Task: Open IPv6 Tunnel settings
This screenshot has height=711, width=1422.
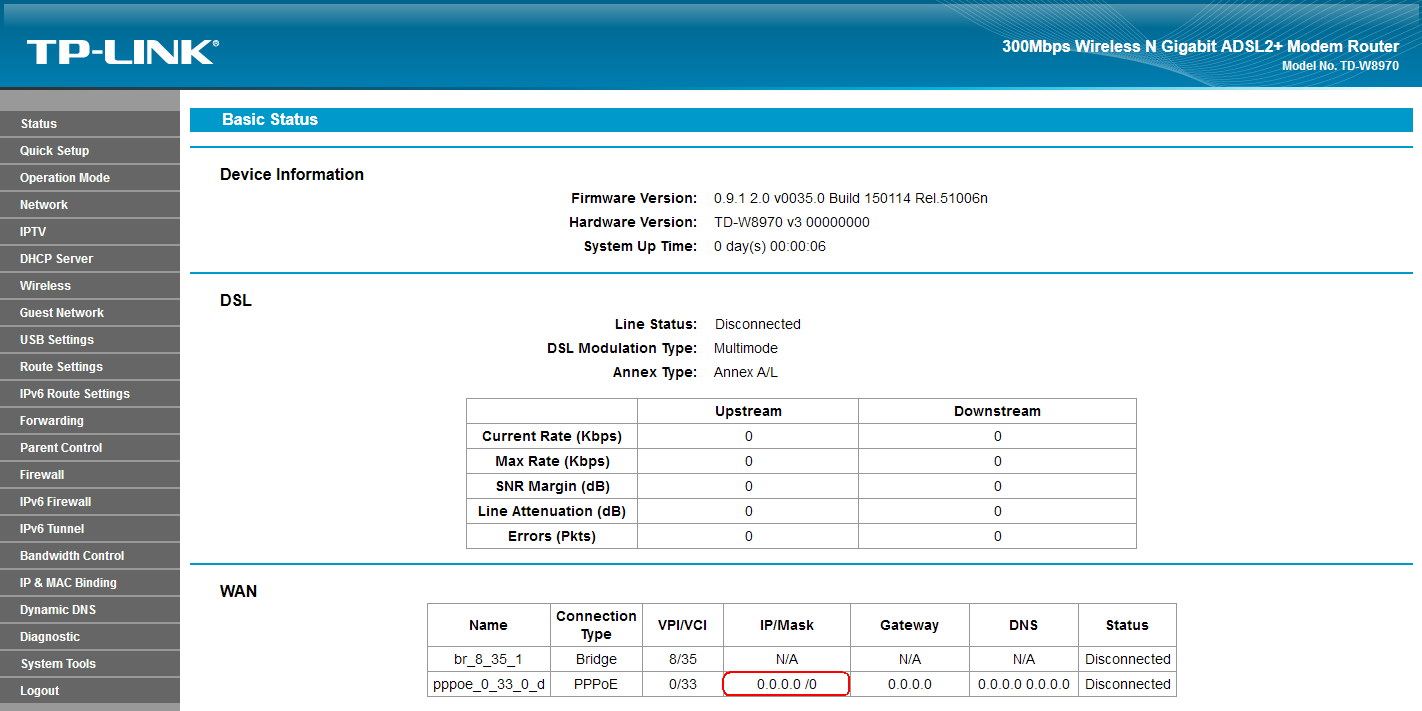Action: [x=90, y=529]
